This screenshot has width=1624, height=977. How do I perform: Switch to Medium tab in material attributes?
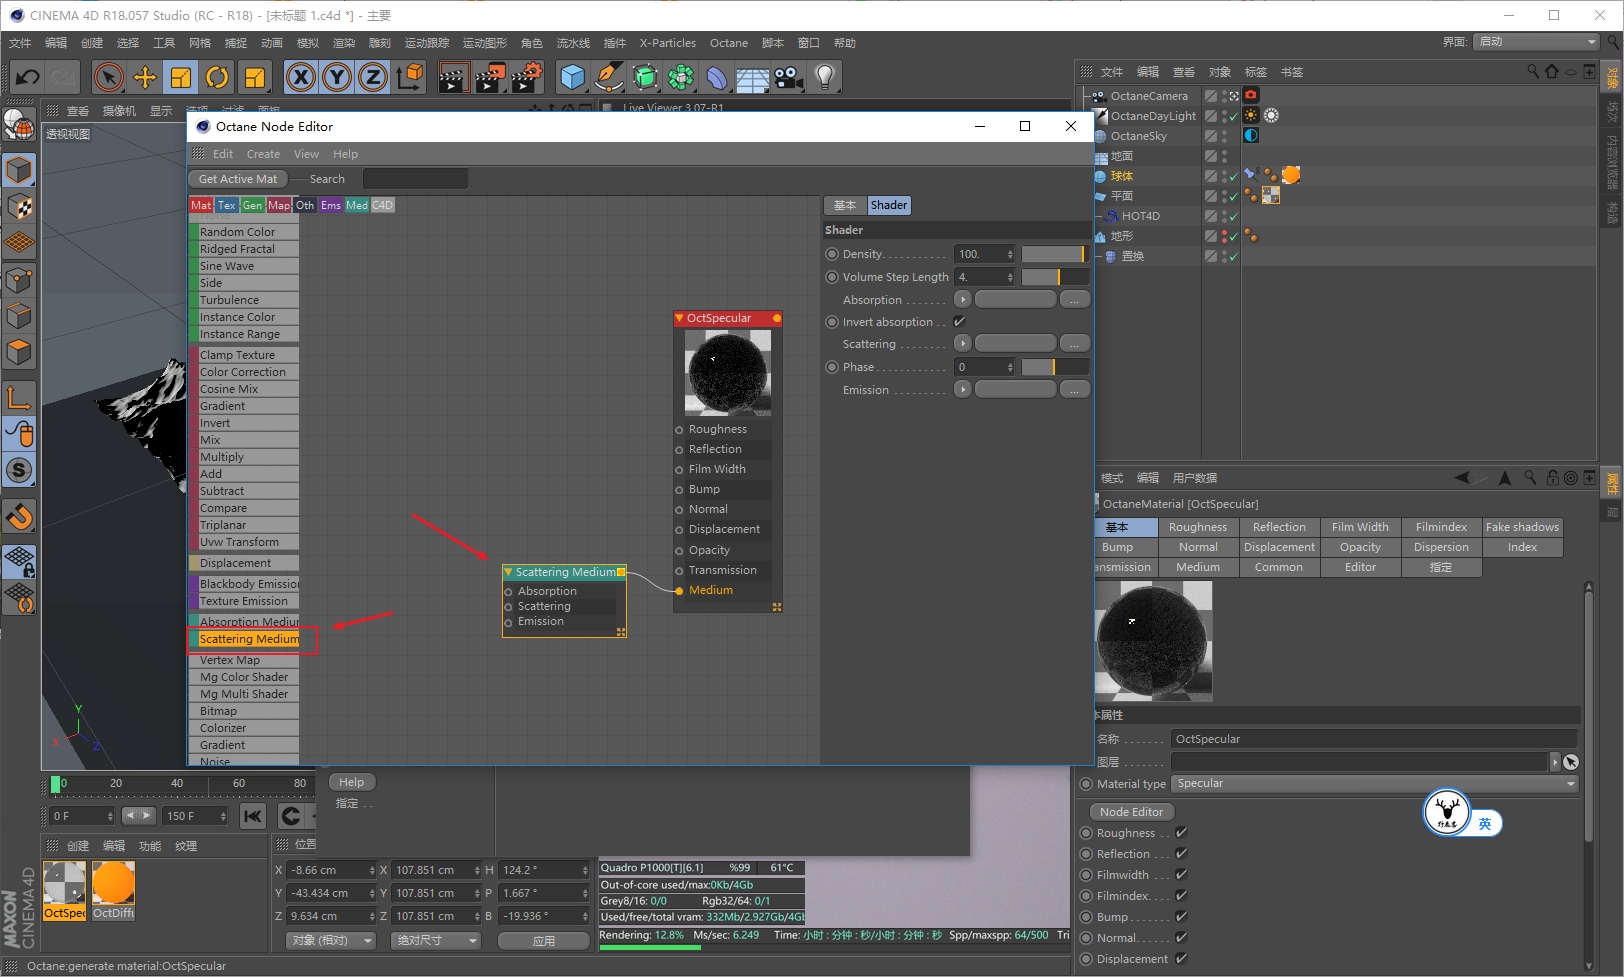coord(1198,567)
